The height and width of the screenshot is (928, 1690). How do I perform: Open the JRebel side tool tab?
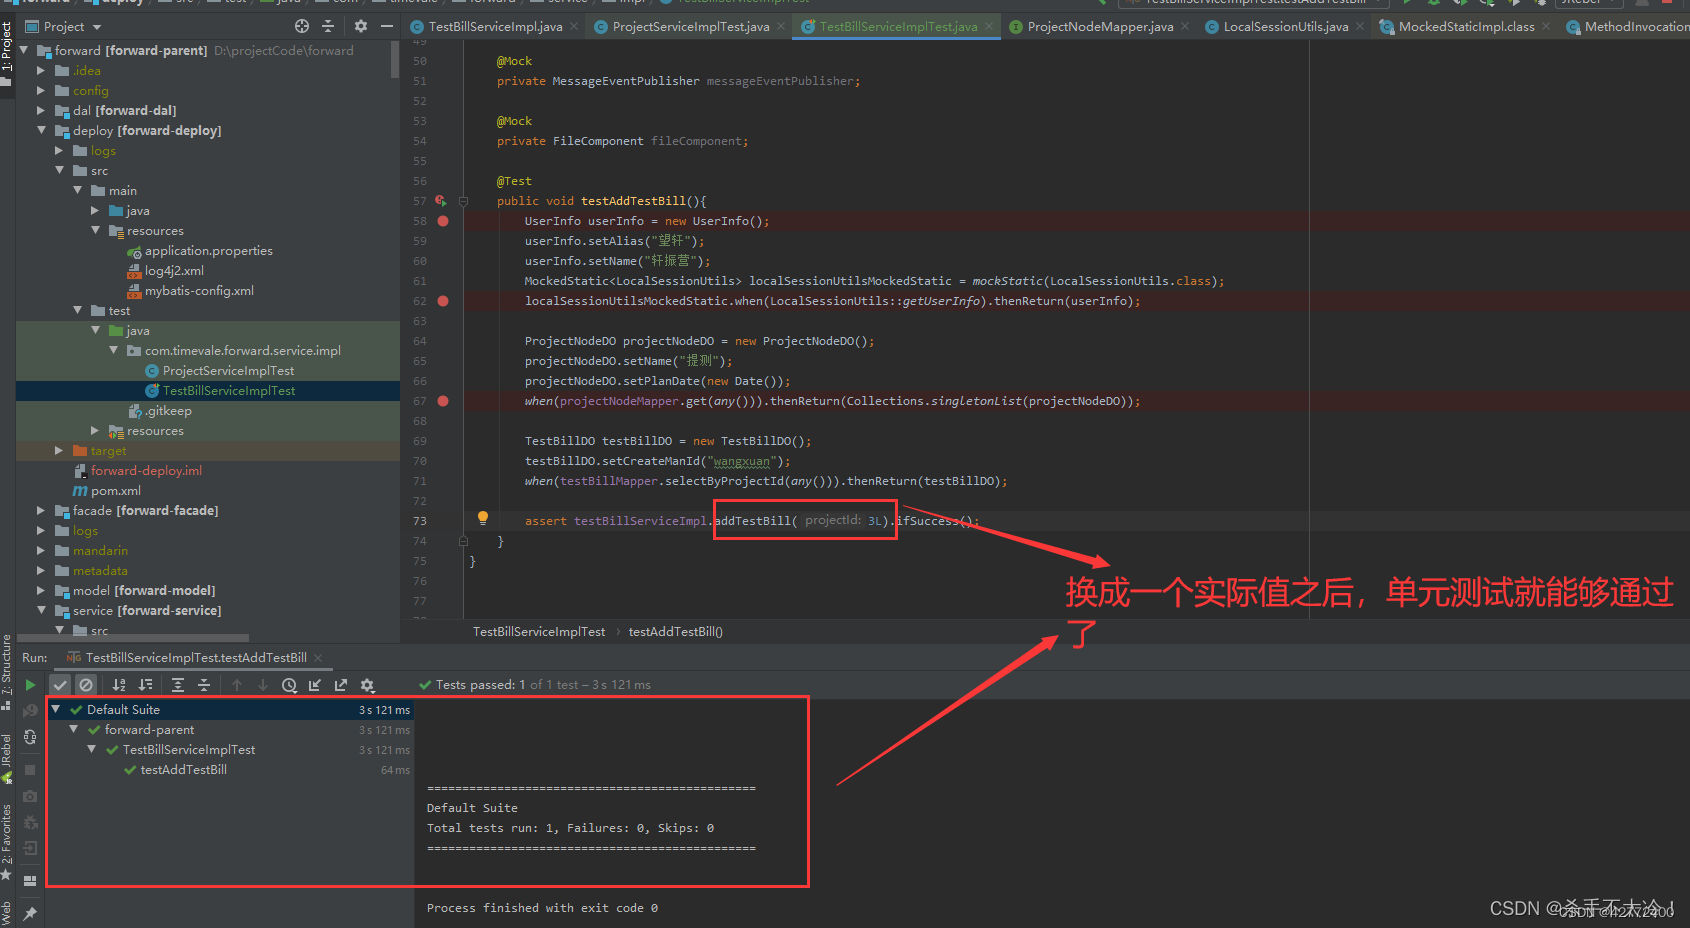[6, 759]
